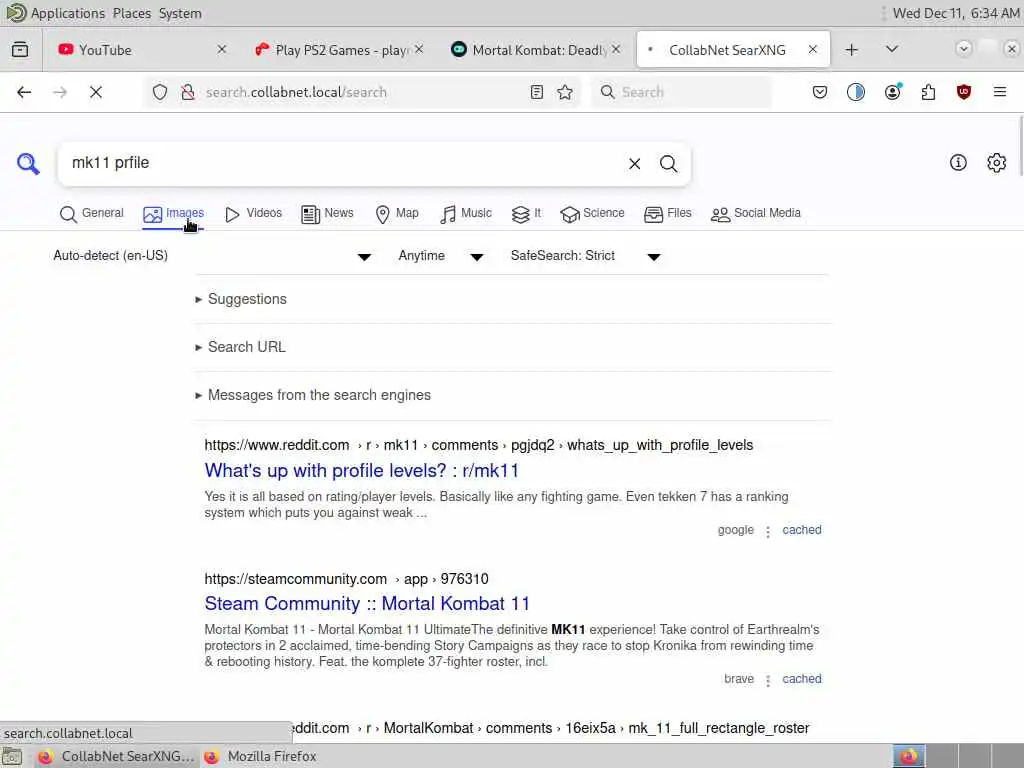
Task: Close the Play PS2 Games tab
Action: click(419, 50)
